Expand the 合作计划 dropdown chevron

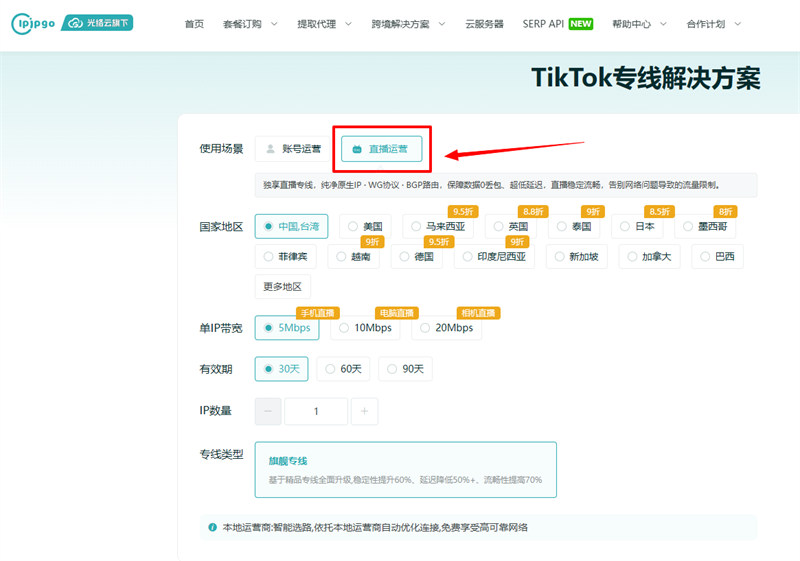point(738,24)
